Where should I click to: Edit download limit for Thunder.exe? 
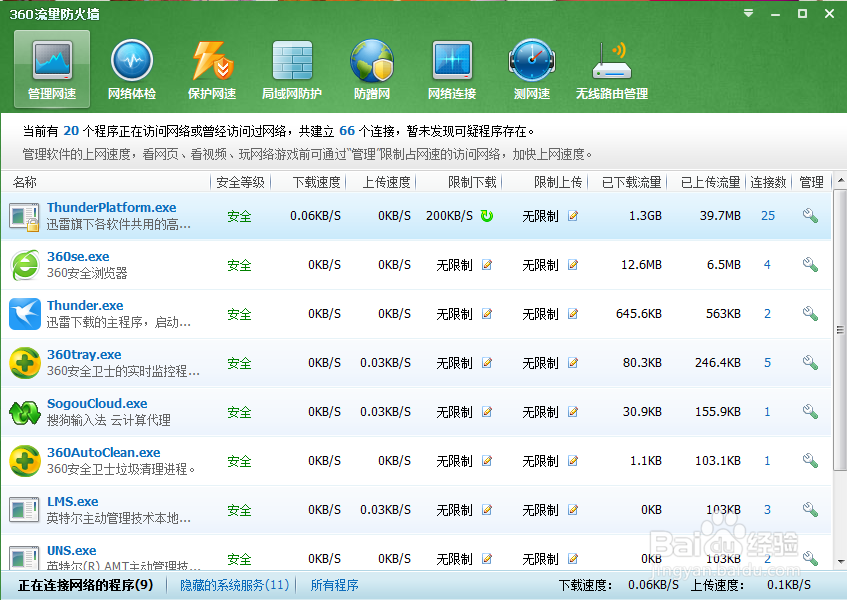487,314
